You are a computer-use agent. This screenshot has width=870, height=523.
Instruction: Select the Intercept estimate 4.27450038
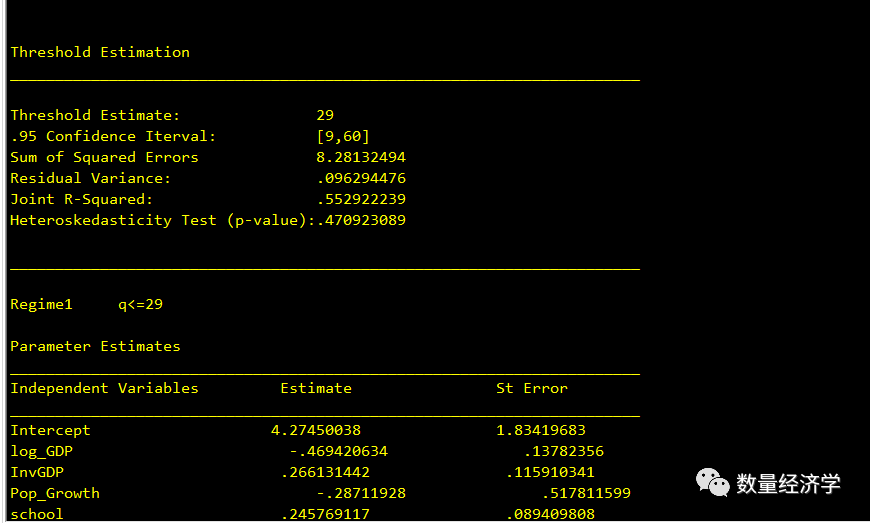(x=316, y=430)
